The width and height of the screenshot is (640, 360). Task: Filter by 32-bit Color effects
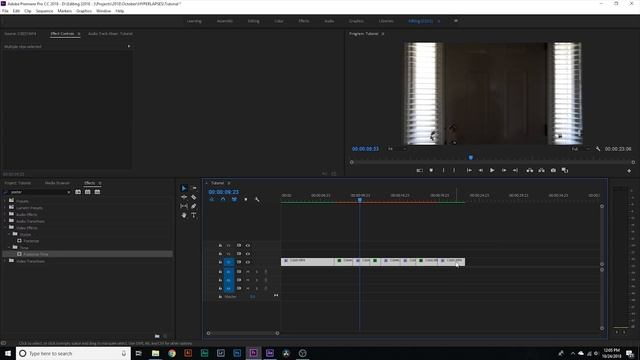click(87, 192)
